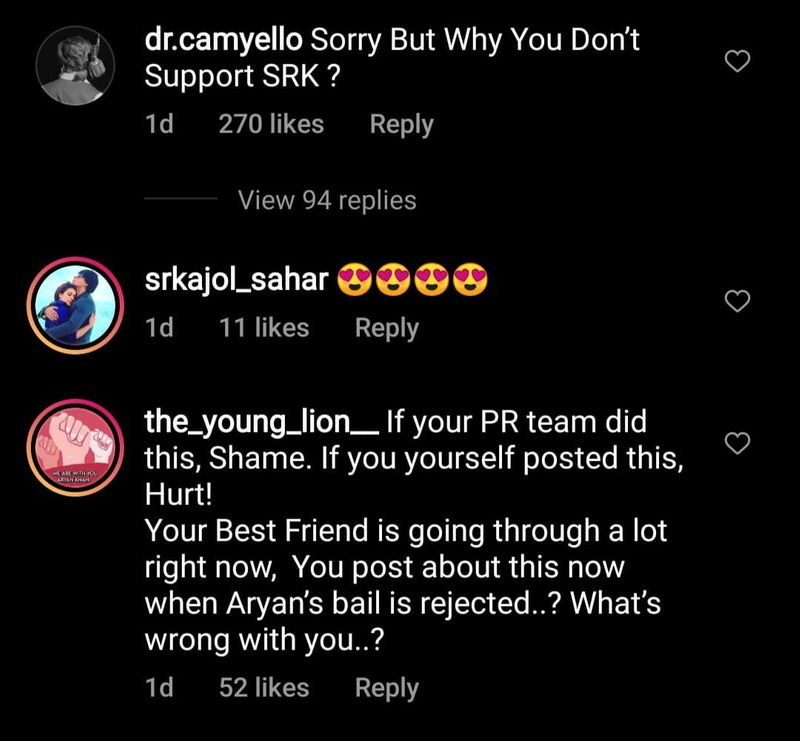Open srkajol_sahar profile picture story ring
Viewport: 800px width, 741px height.
point(71,307)
